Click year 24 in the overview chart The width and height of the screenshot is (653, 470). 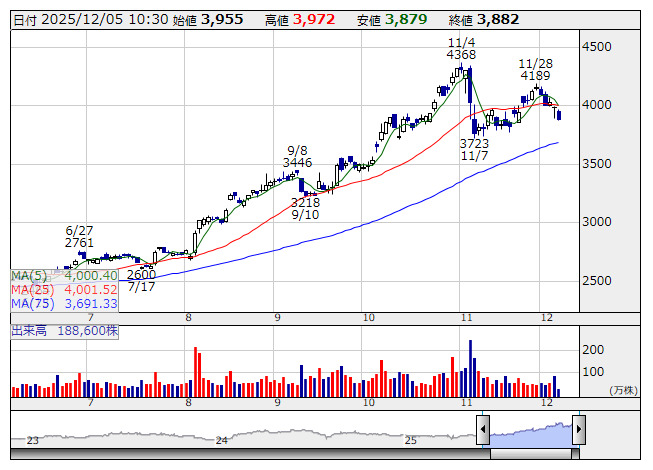pos(222,440)
